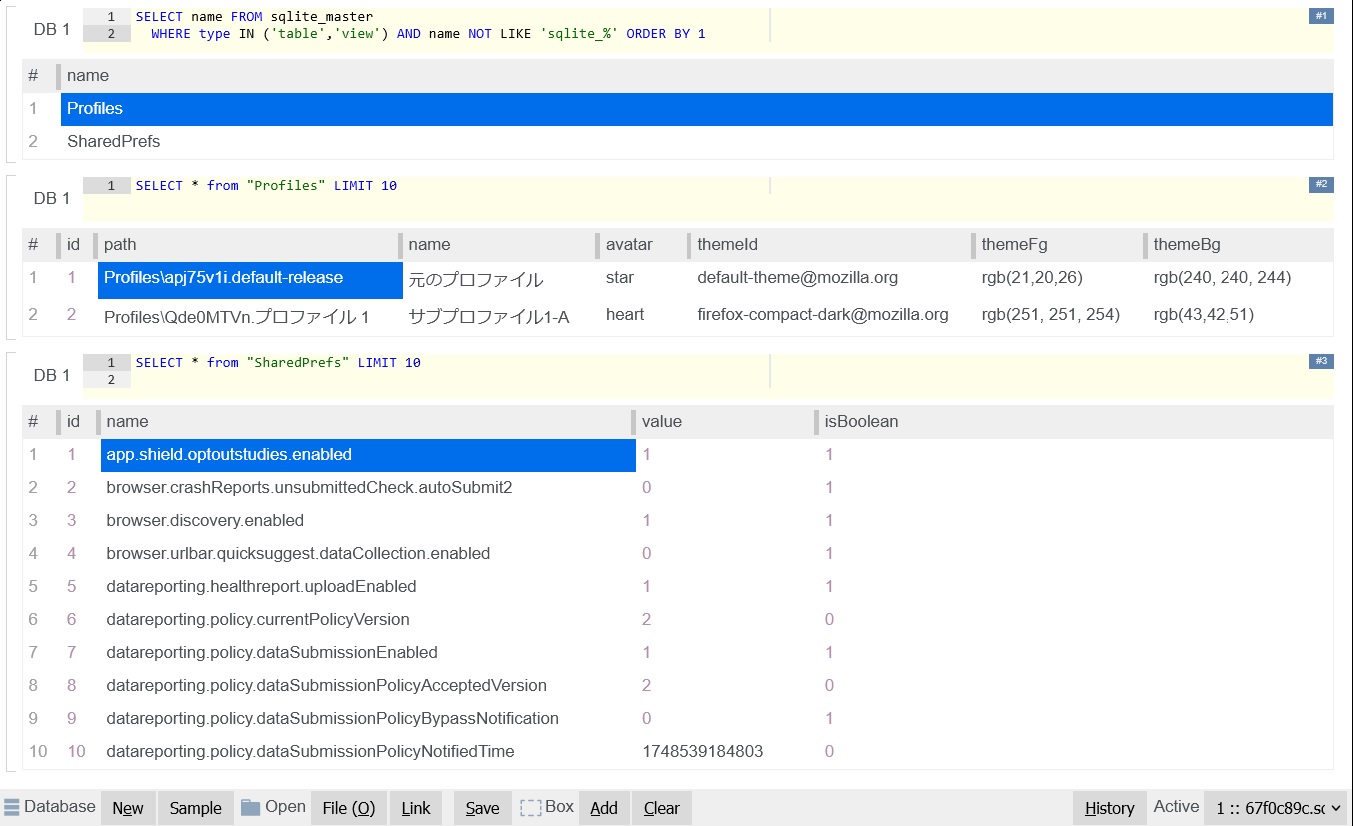The height and width of the screenshot is (826, 1353).
Task: Open the query History
Action: pos(1109,808)
